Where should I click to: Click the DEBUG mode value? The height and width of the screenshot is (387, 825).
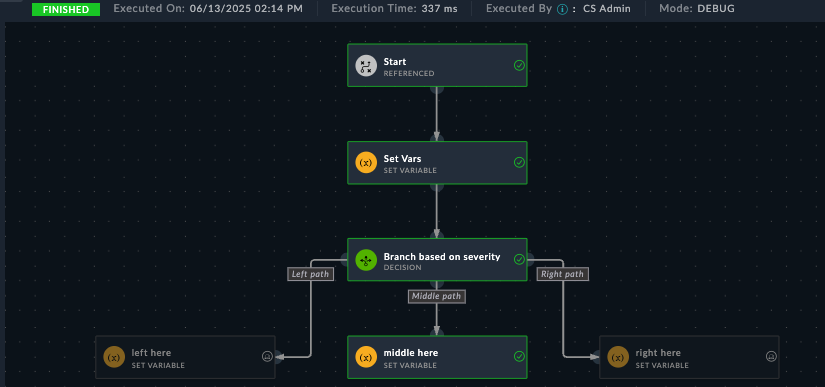[716, 9]
